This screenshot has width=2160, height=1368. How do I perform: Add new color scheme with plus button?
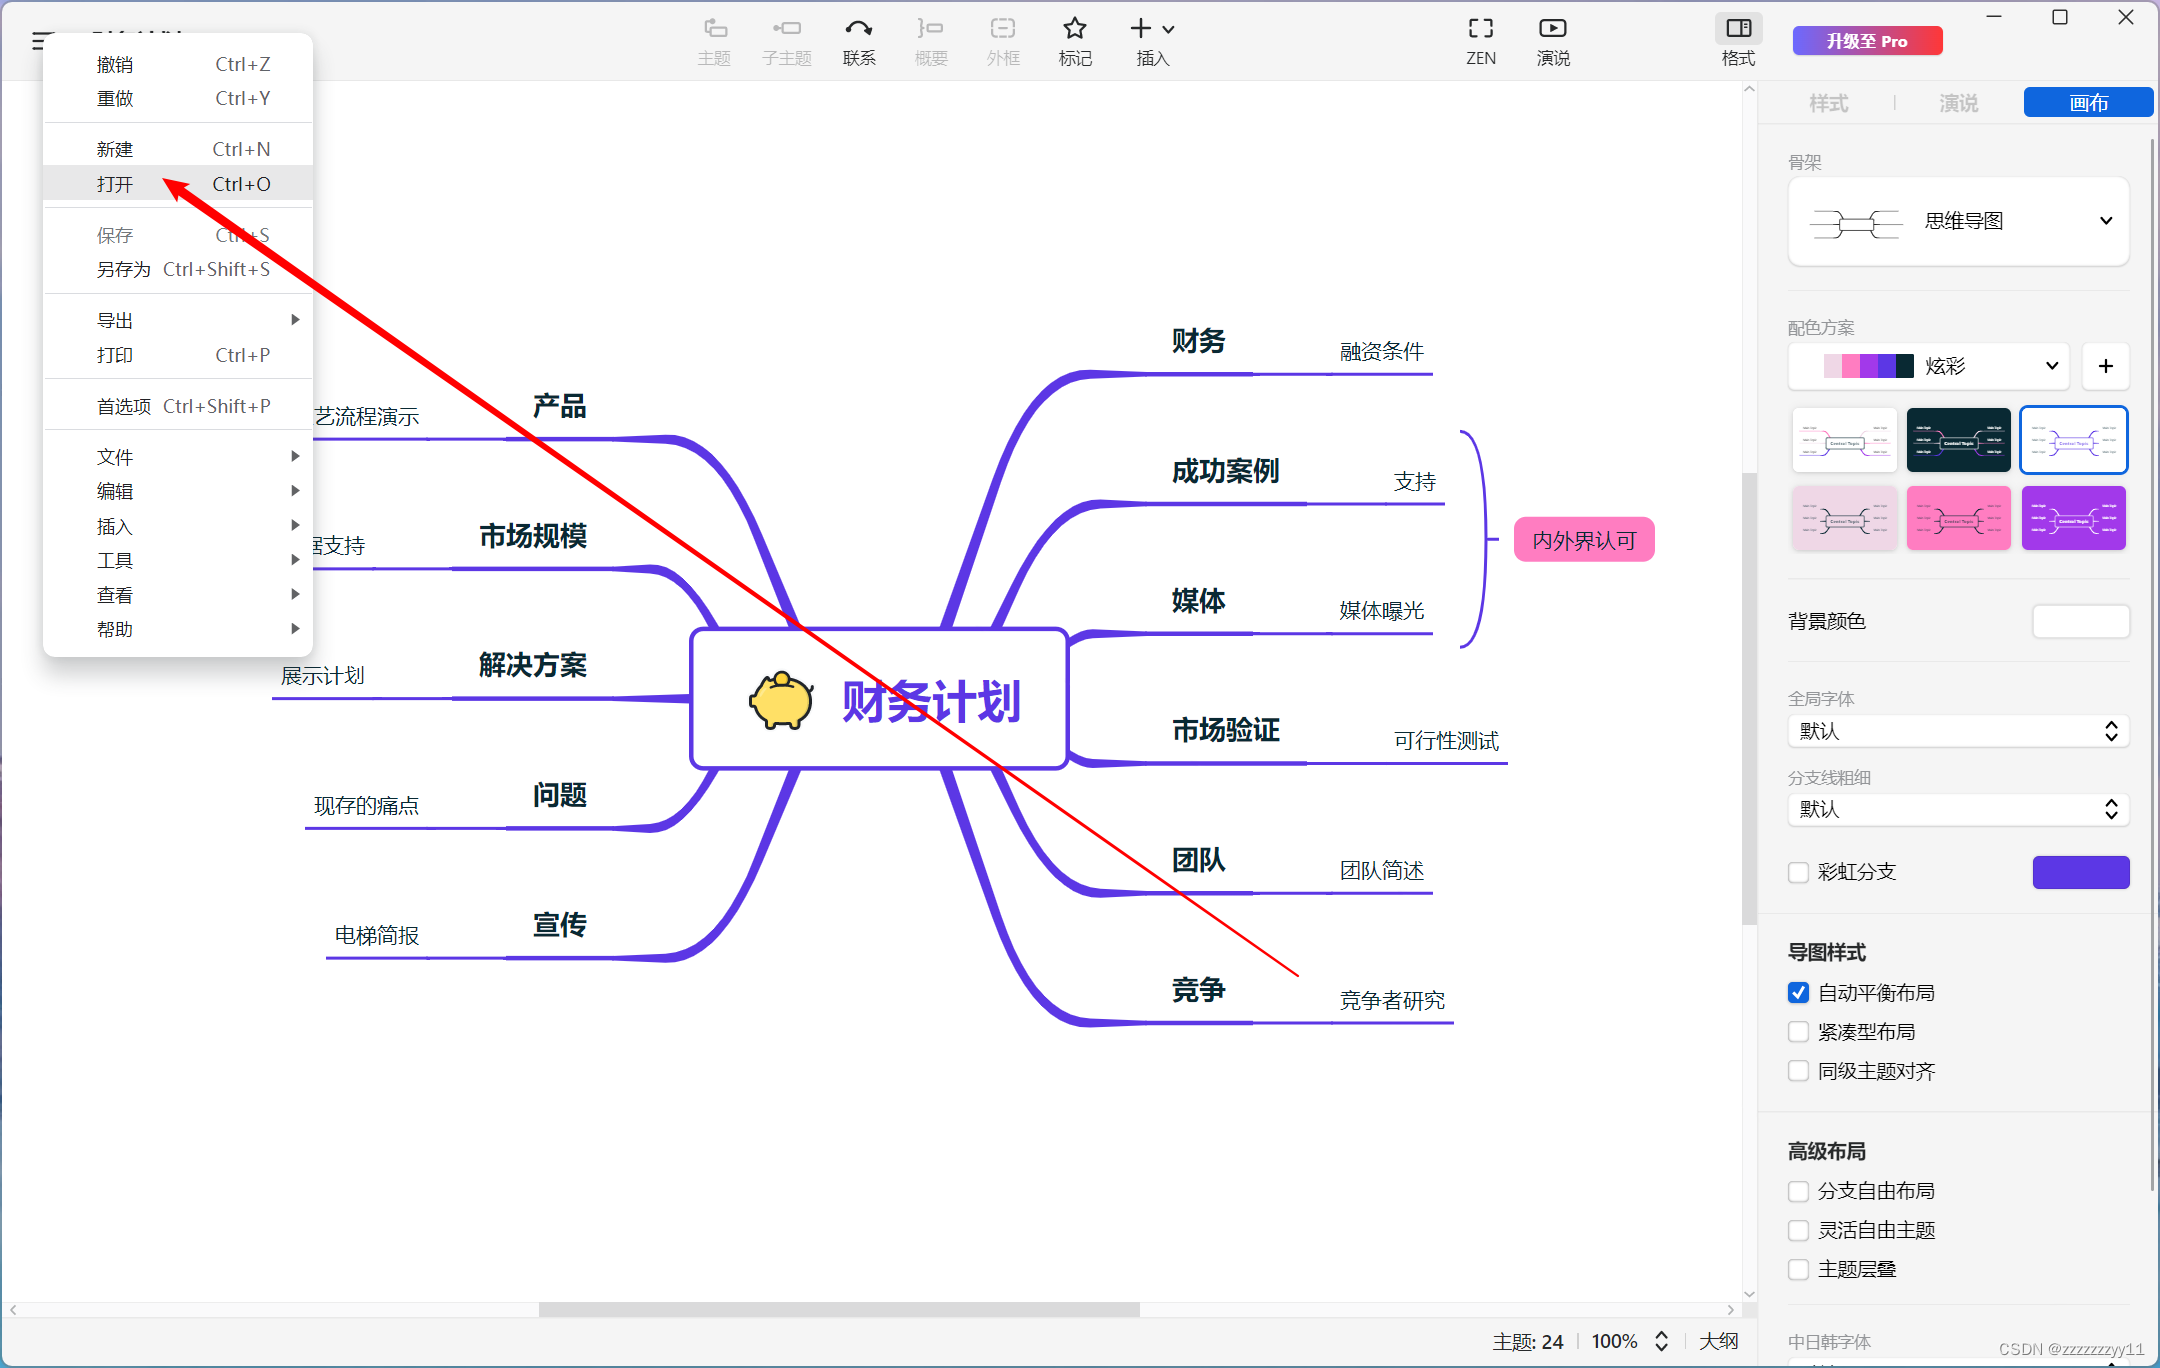tap(2105, 366)
